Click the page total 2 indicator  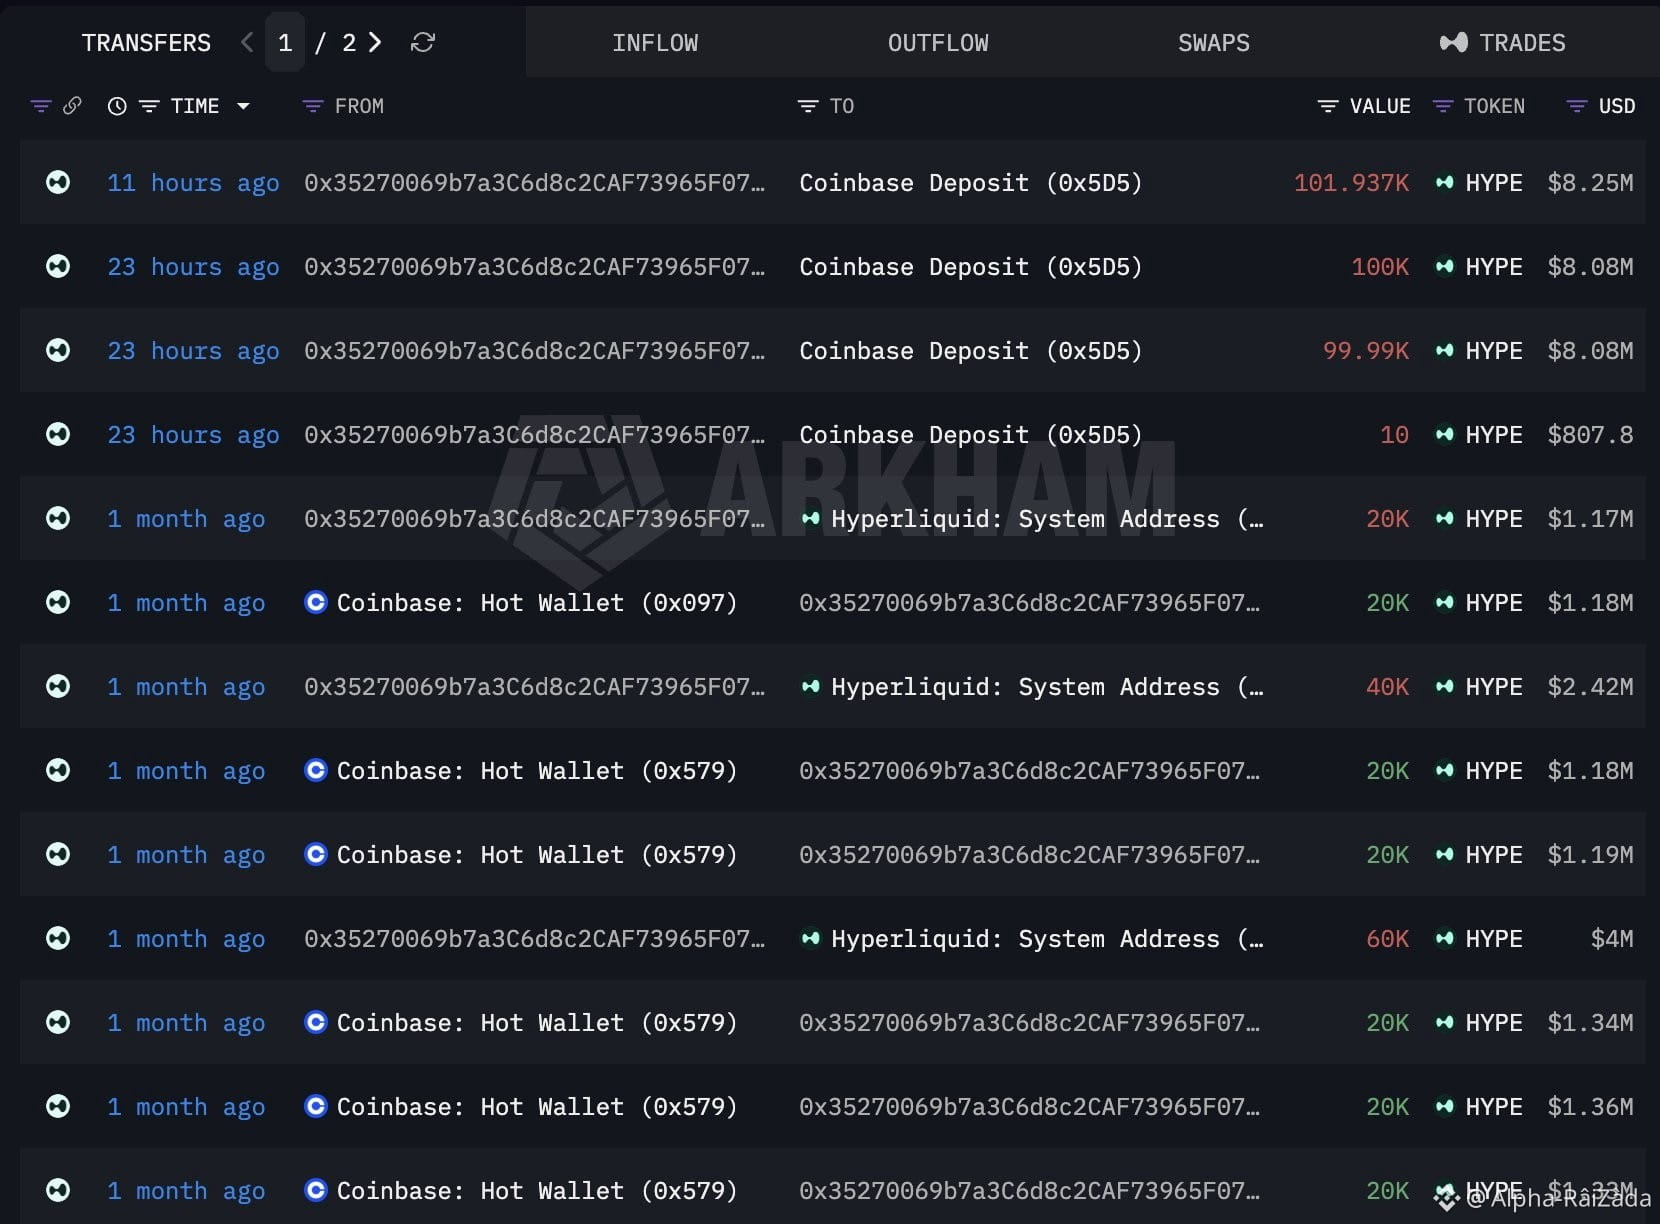(x=349, y=43)
